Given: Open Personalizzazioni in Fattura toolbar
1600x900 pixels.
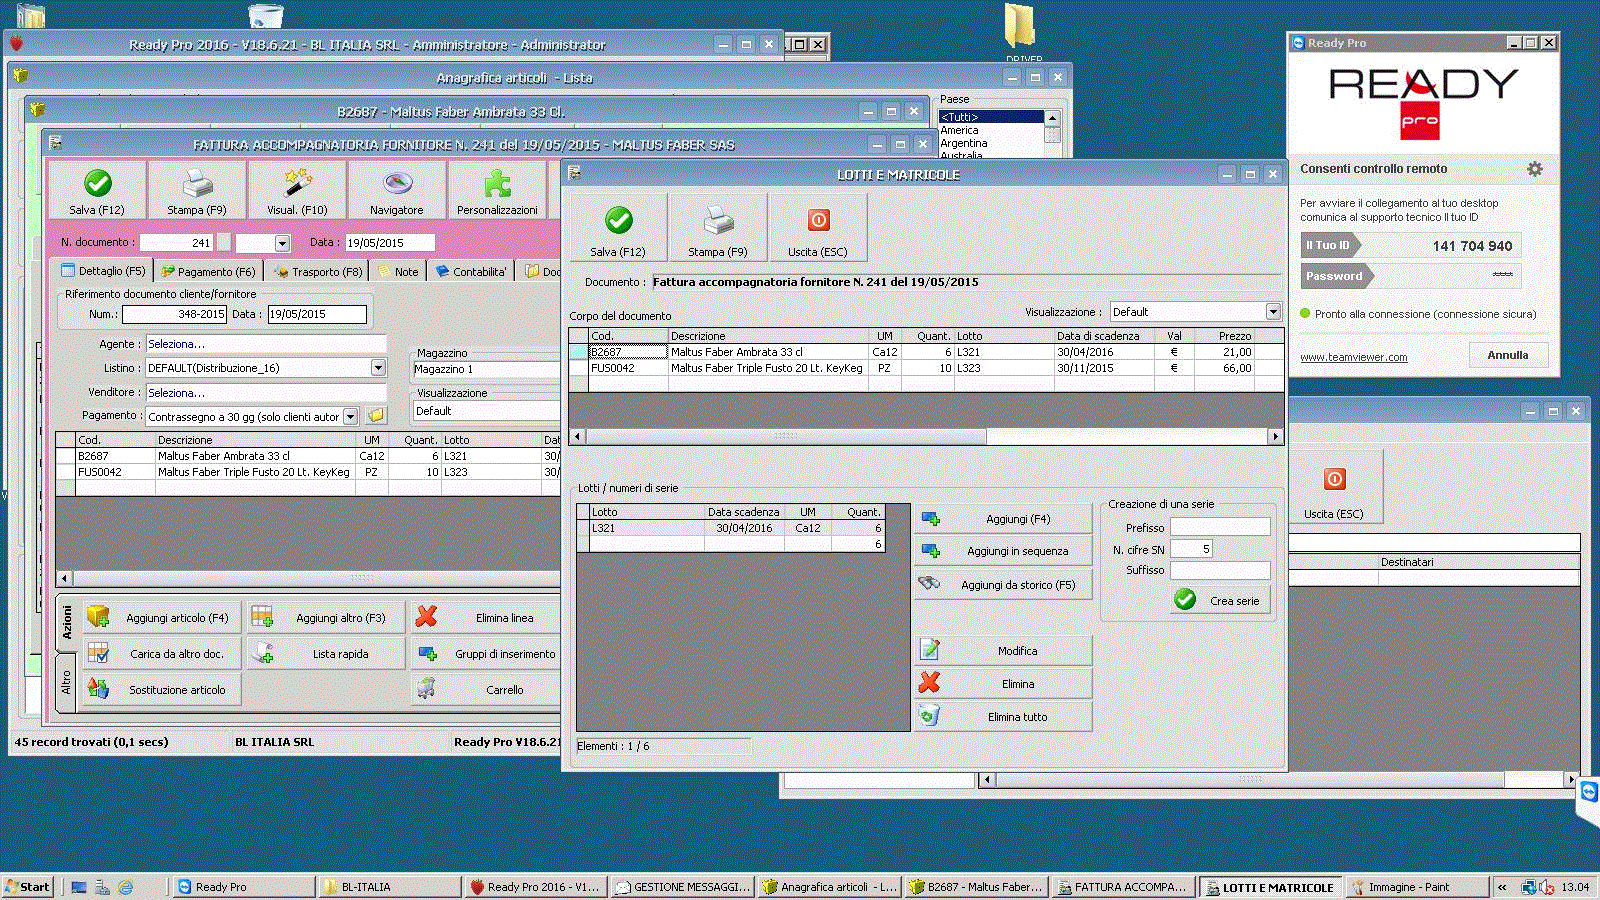Looking at the screenshot, I should pyautogui.click(x=497, y=190).
